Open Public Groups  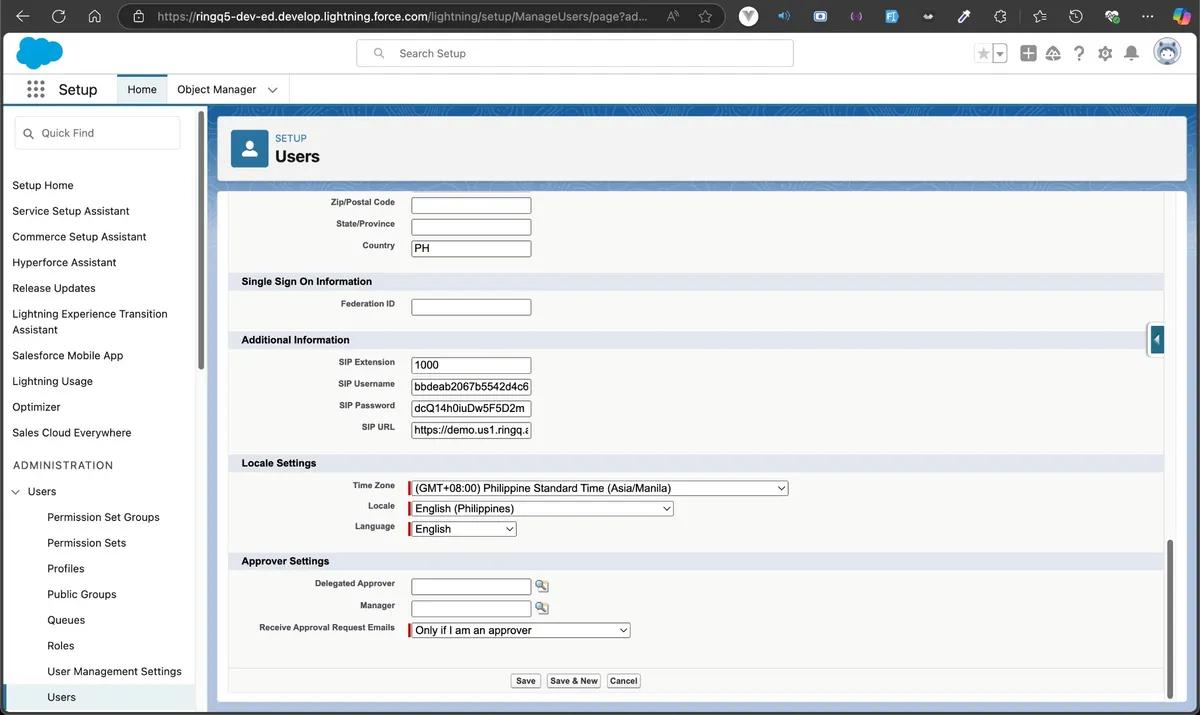tap(82, 594)
